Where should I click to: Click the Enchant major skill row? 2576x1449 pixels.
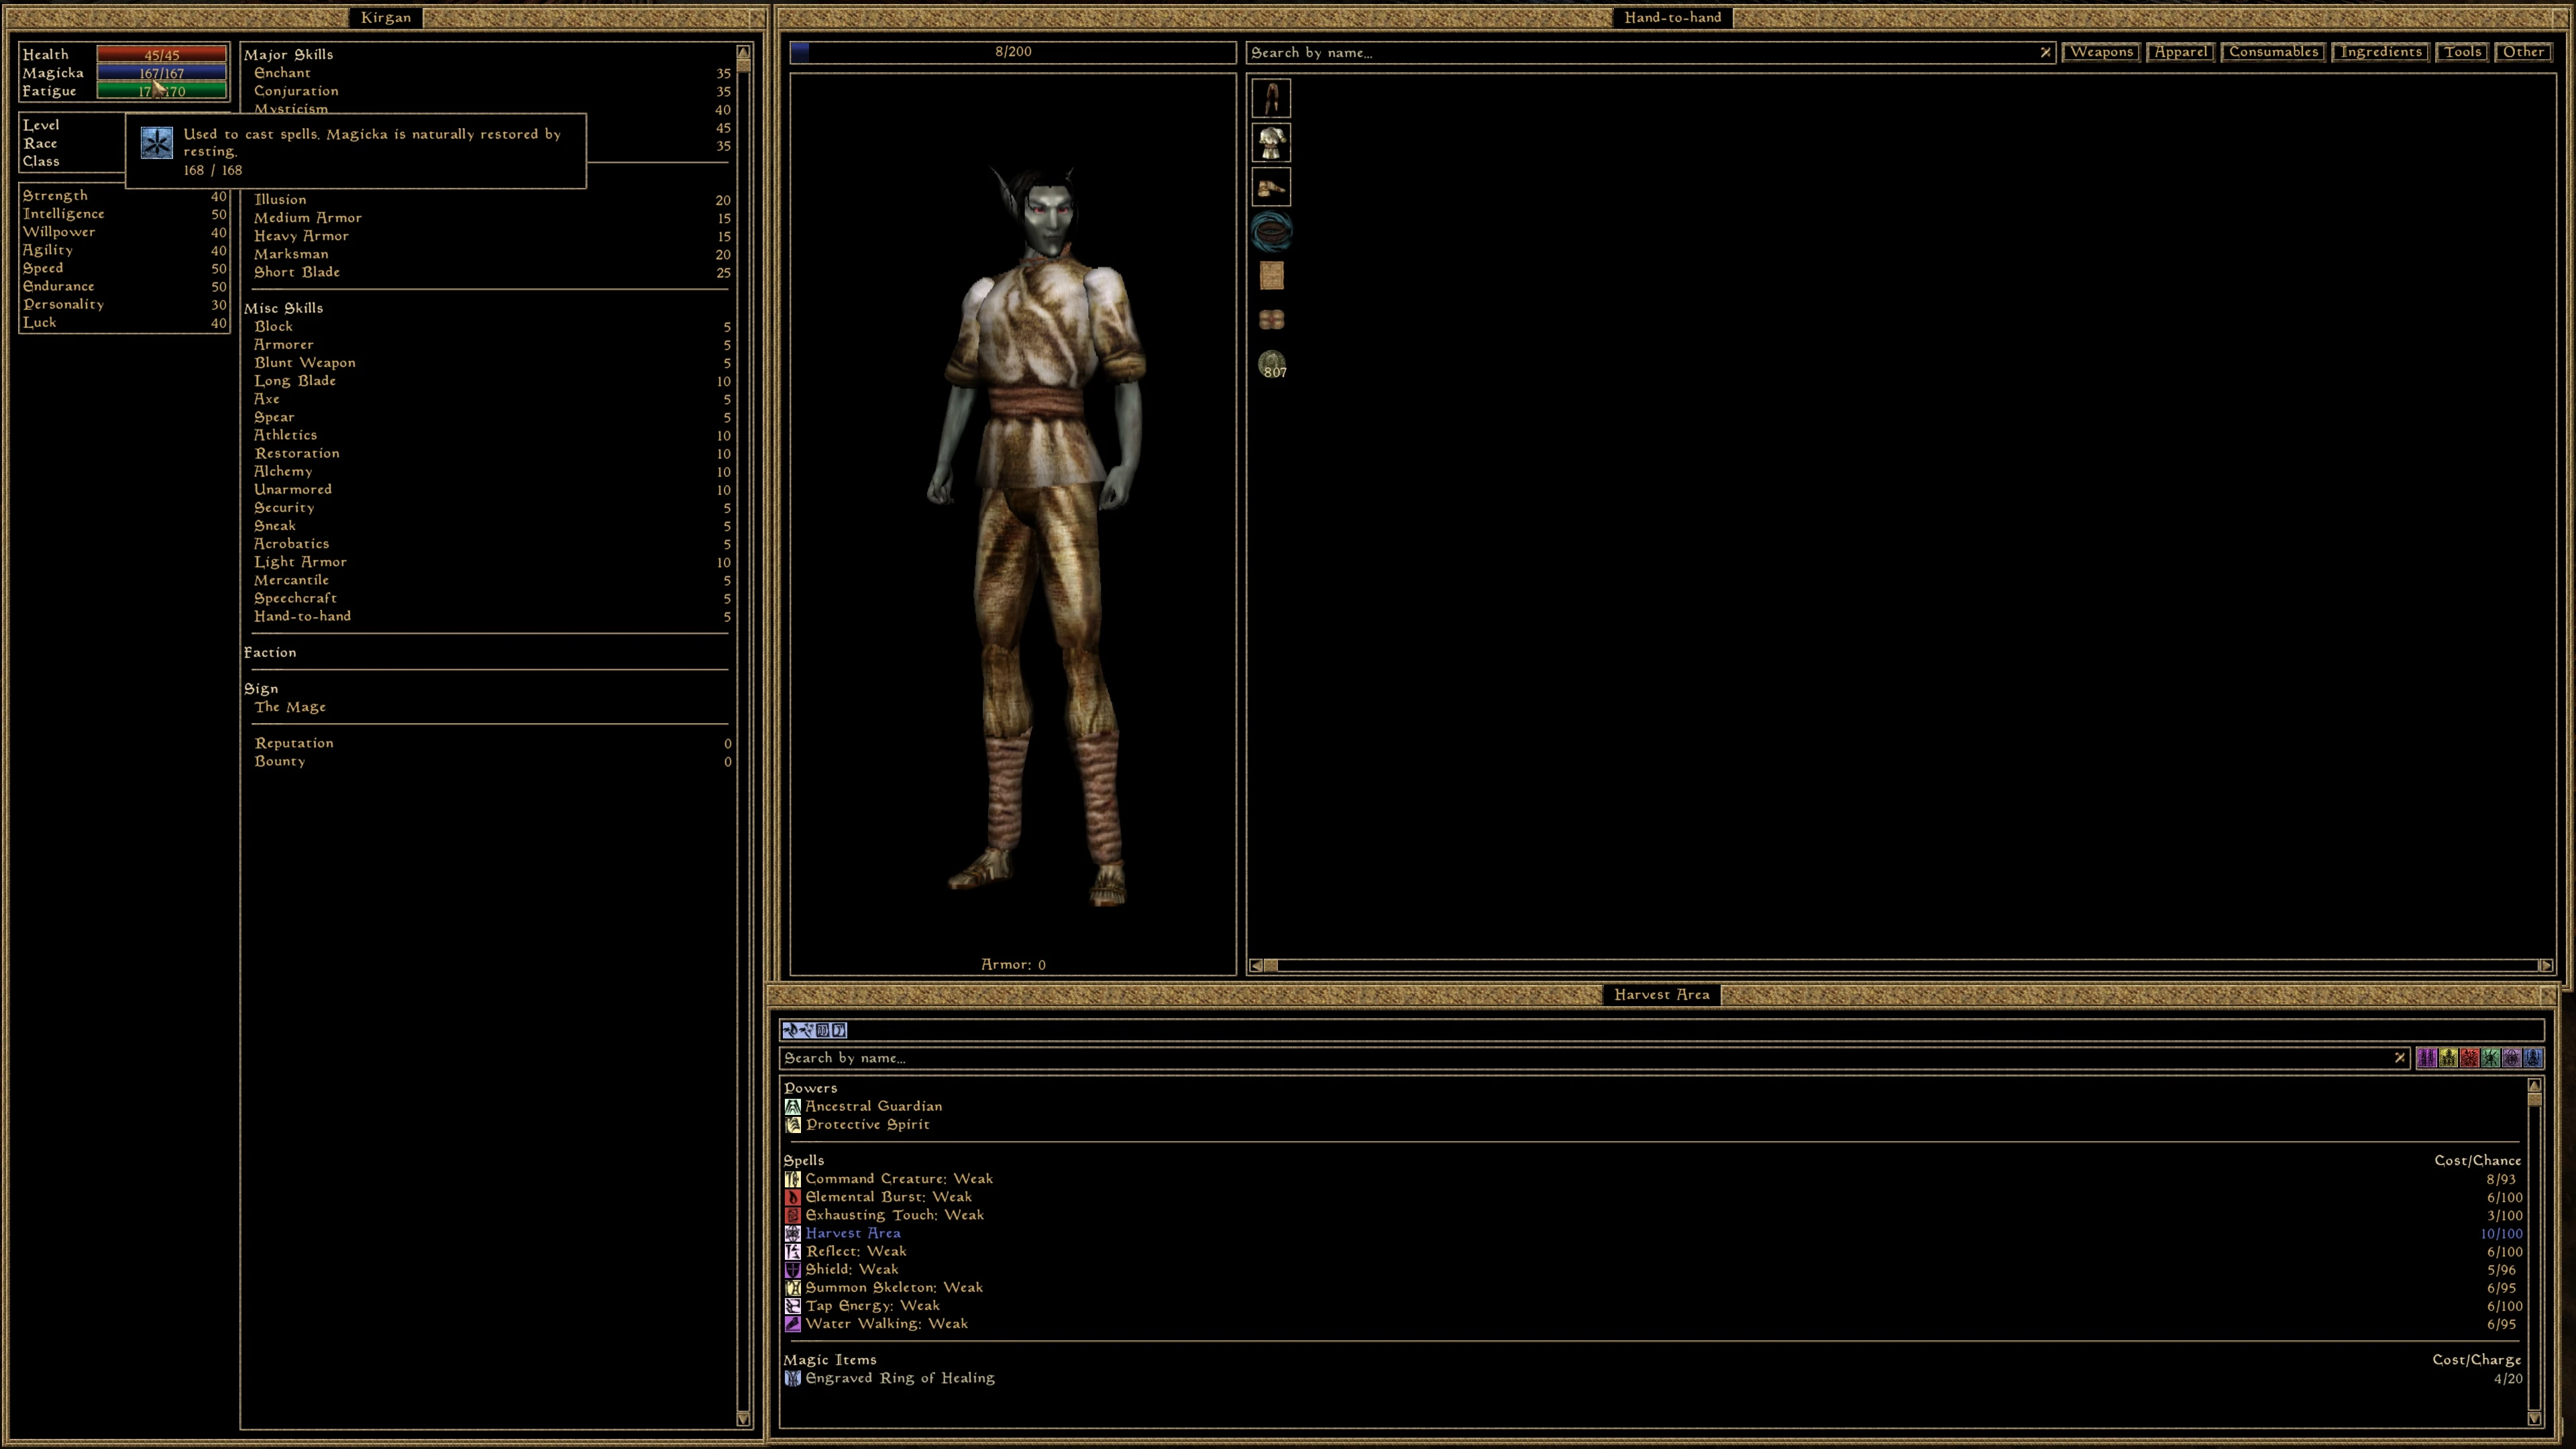coord(491,73)
